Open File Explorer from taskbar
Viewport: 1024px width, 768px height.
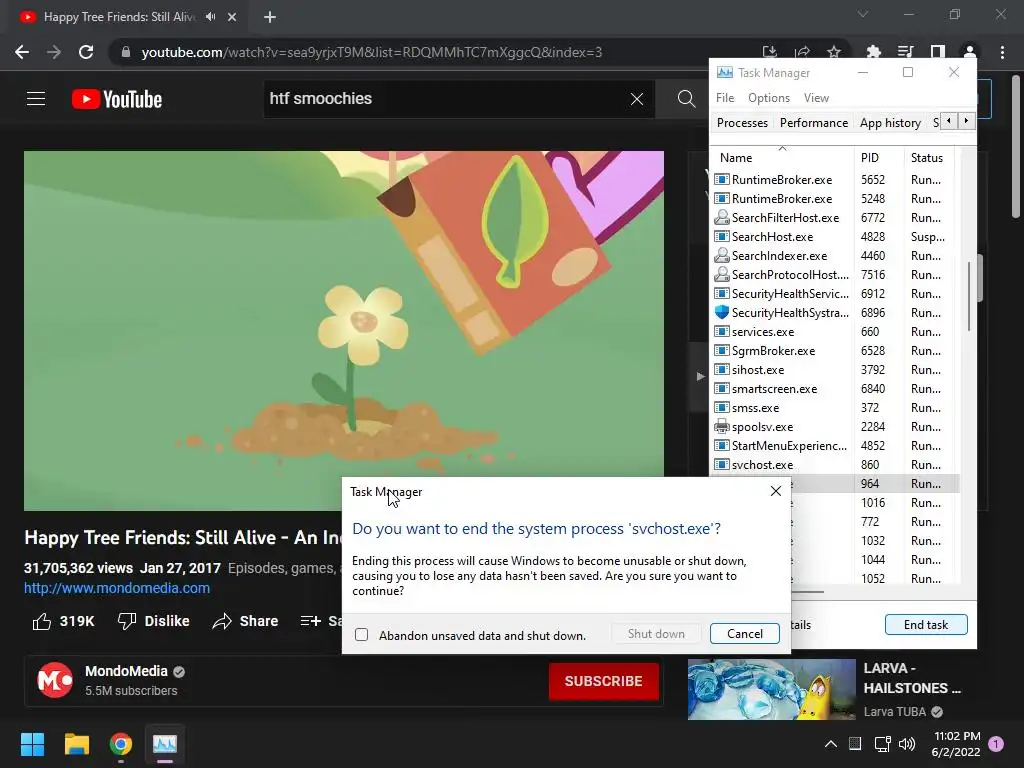tap(76, 744)
